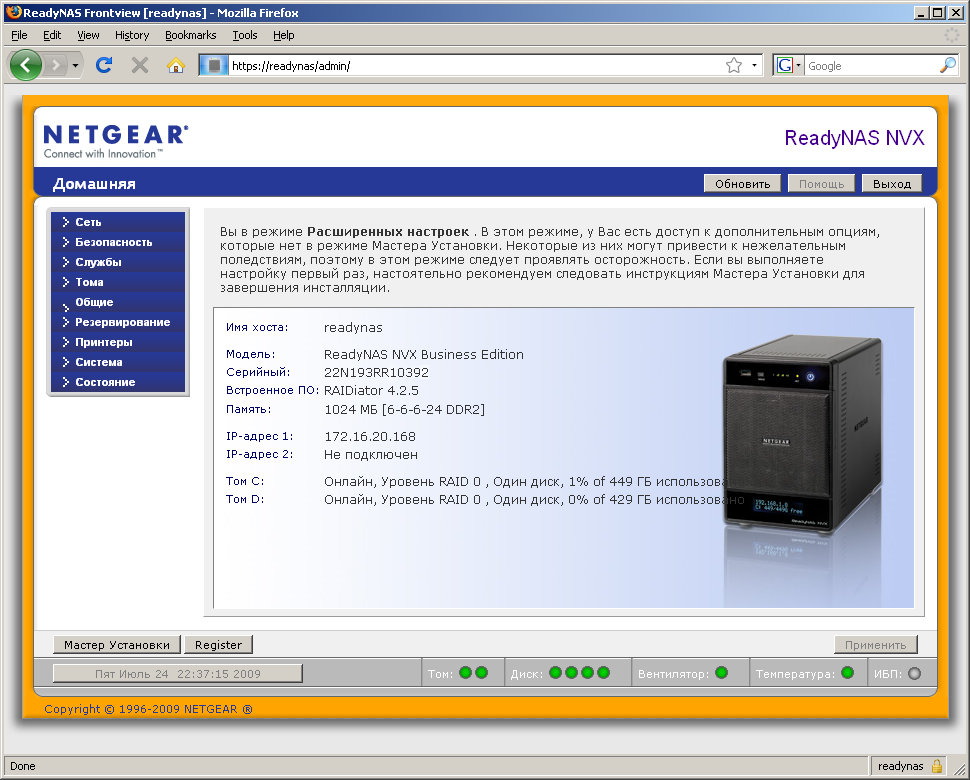This screenshot has width=970, height=780.
Task: Click the NETGEAR logo
Action: point(116,141)
